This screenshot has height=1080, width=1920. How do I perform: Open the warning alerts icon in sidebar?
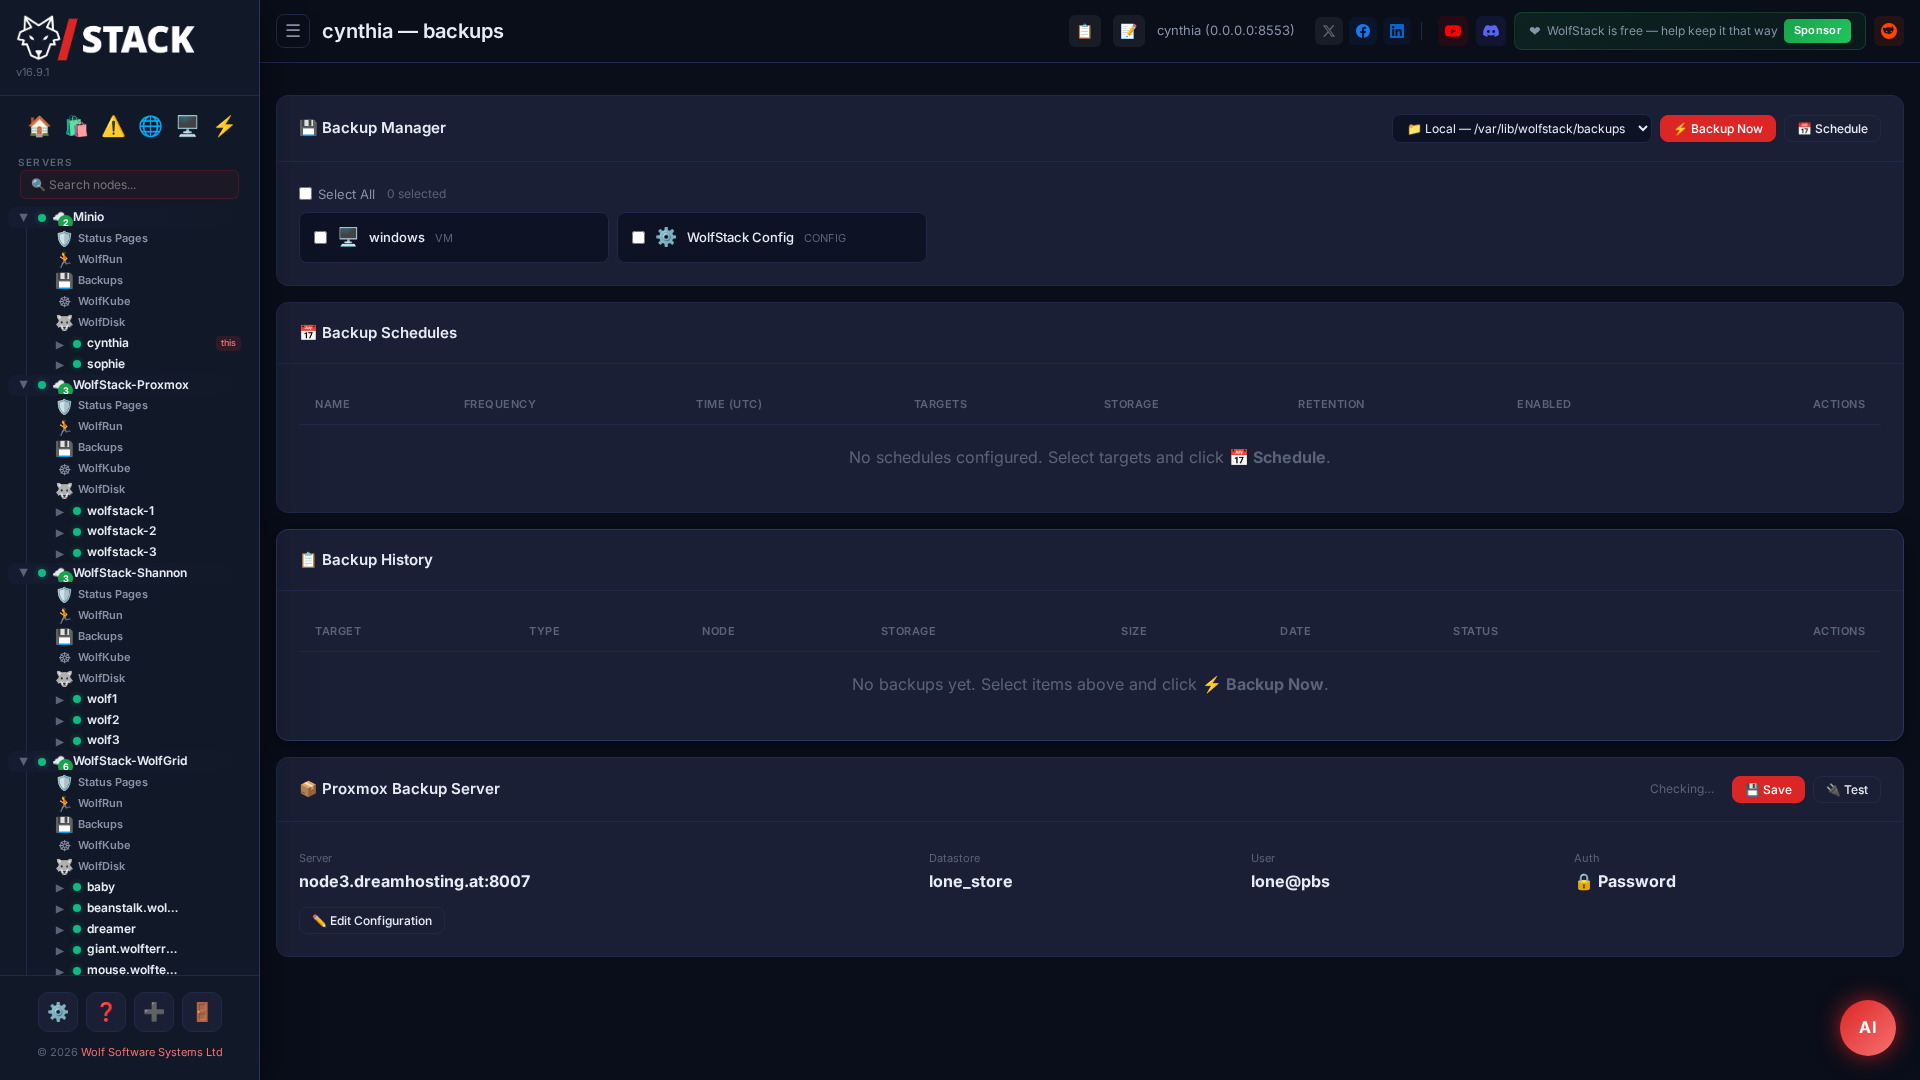click(113, 126)
